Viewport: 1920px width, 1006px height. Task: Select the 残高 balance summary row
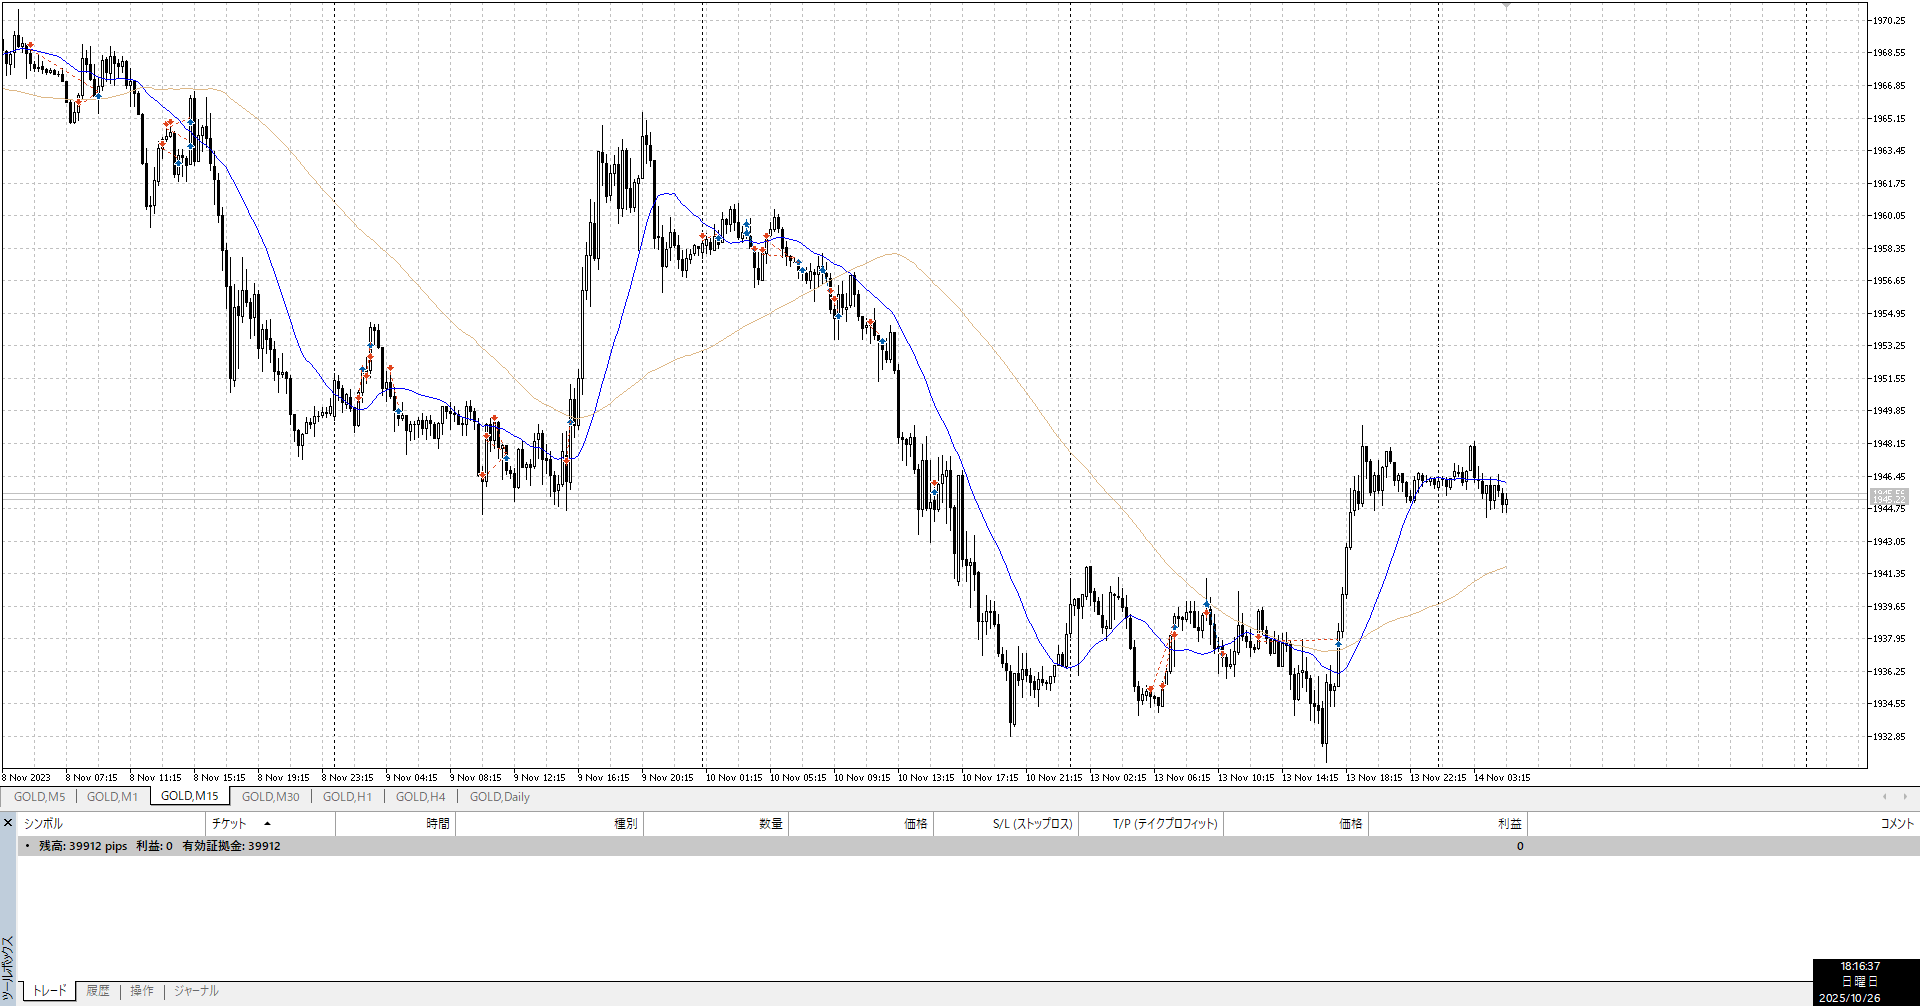[160, 846]
